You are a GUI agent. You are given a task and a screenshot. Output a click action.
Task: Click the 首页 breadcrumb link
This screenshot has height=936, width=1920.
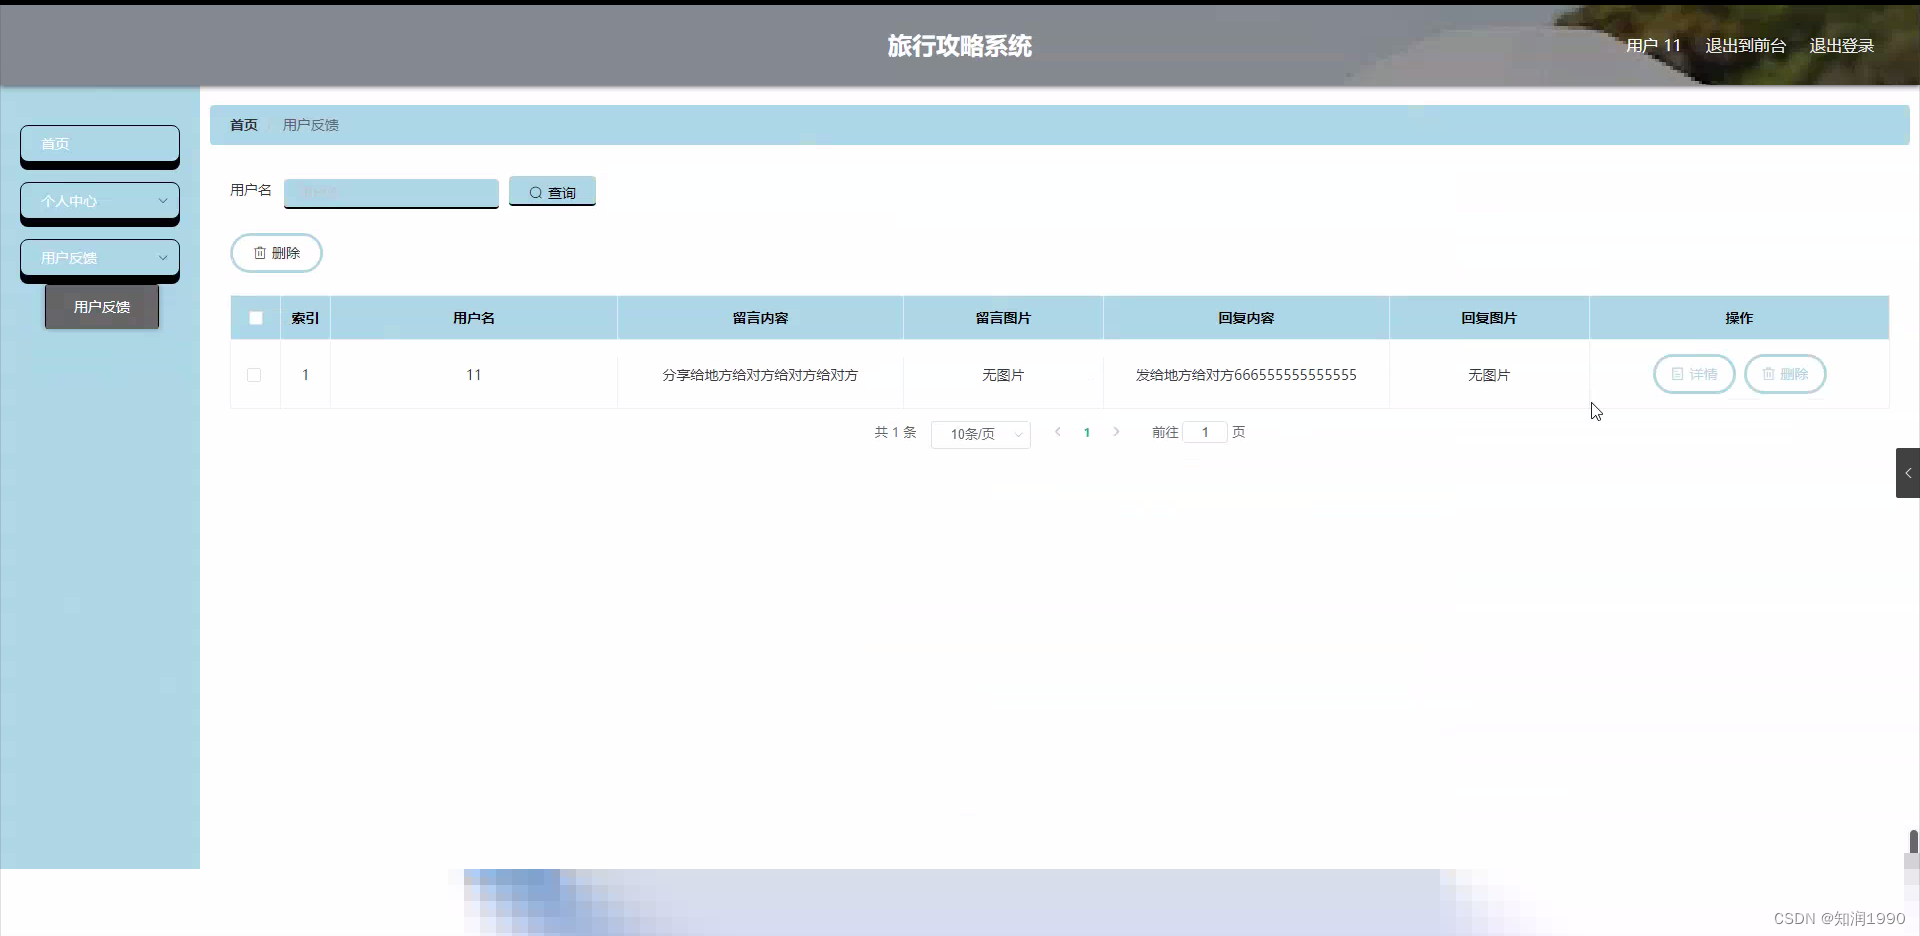242,124
